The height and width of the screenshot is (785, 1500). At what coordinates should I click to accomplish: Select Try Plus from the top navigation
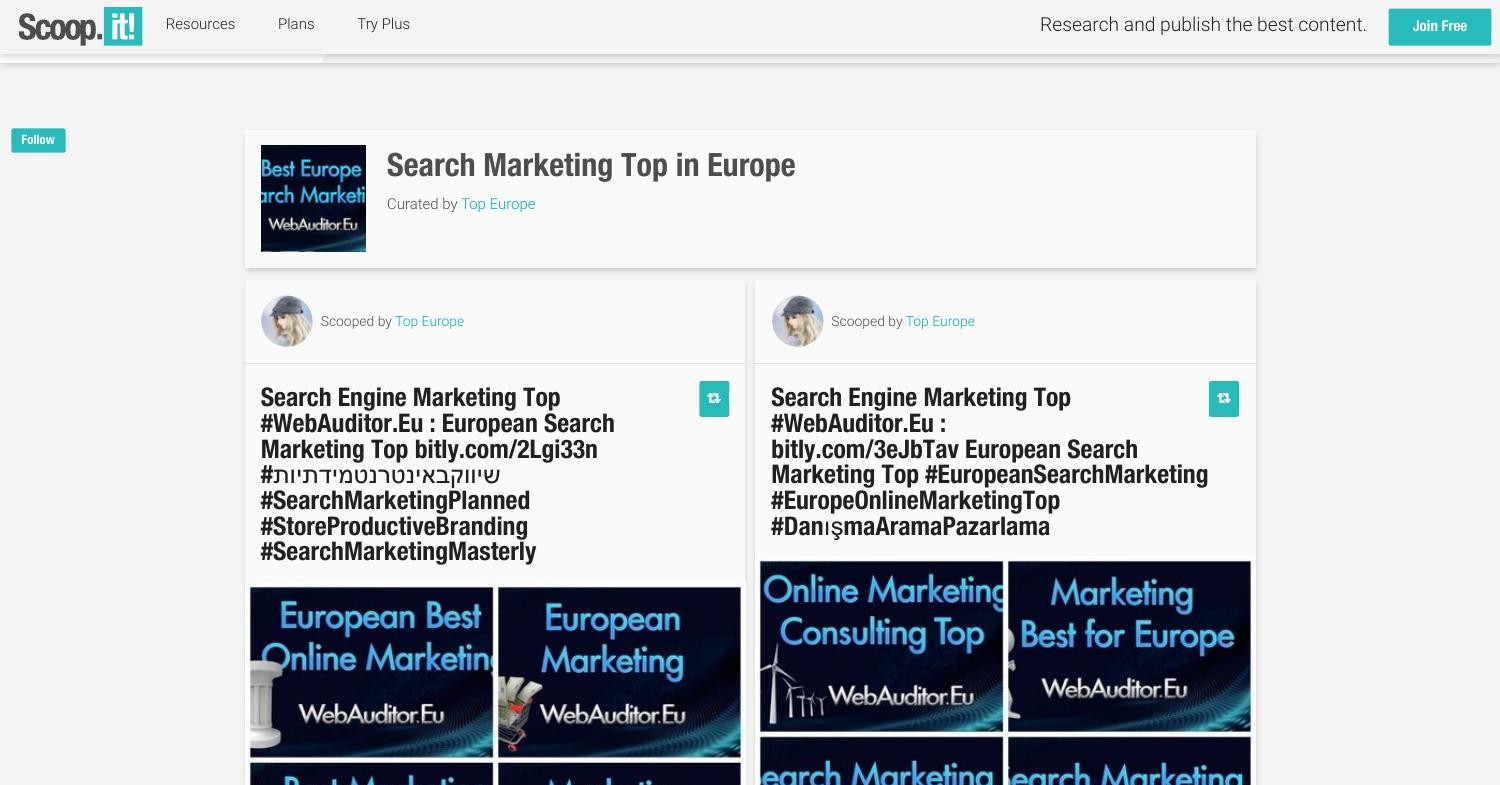(x=383, y=24)
